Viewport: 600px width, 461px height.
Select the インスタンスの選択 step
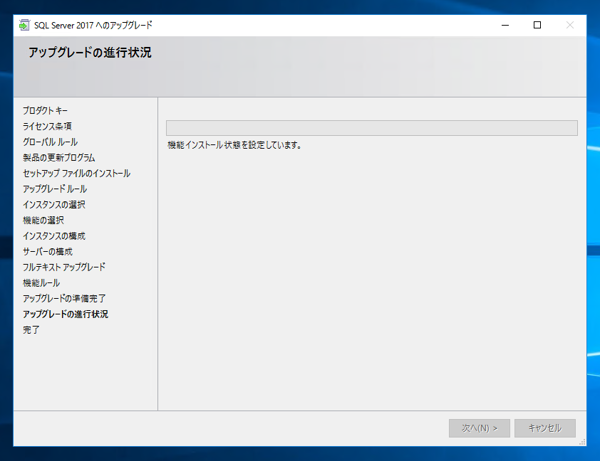54,205
